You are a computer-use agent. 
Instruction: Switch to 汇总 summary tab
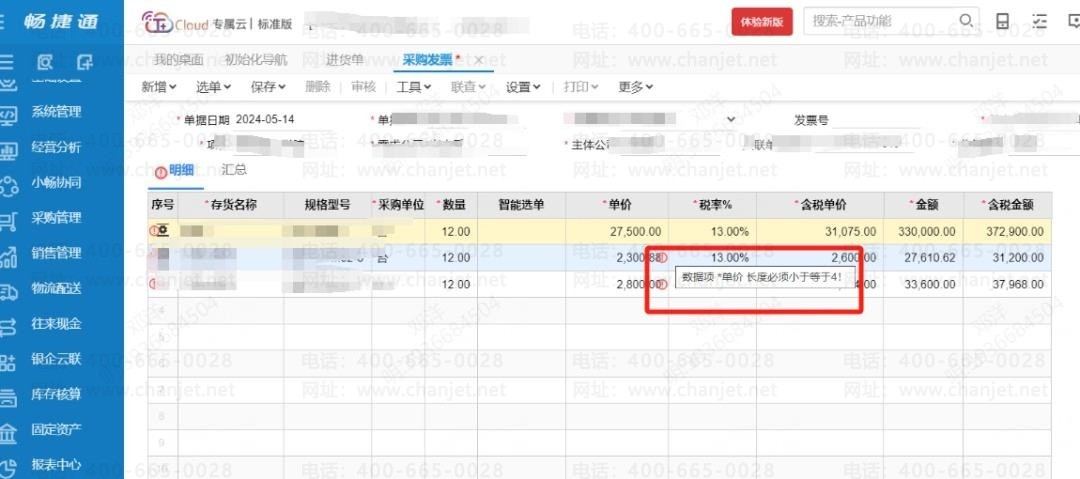[x=233, y=170]
